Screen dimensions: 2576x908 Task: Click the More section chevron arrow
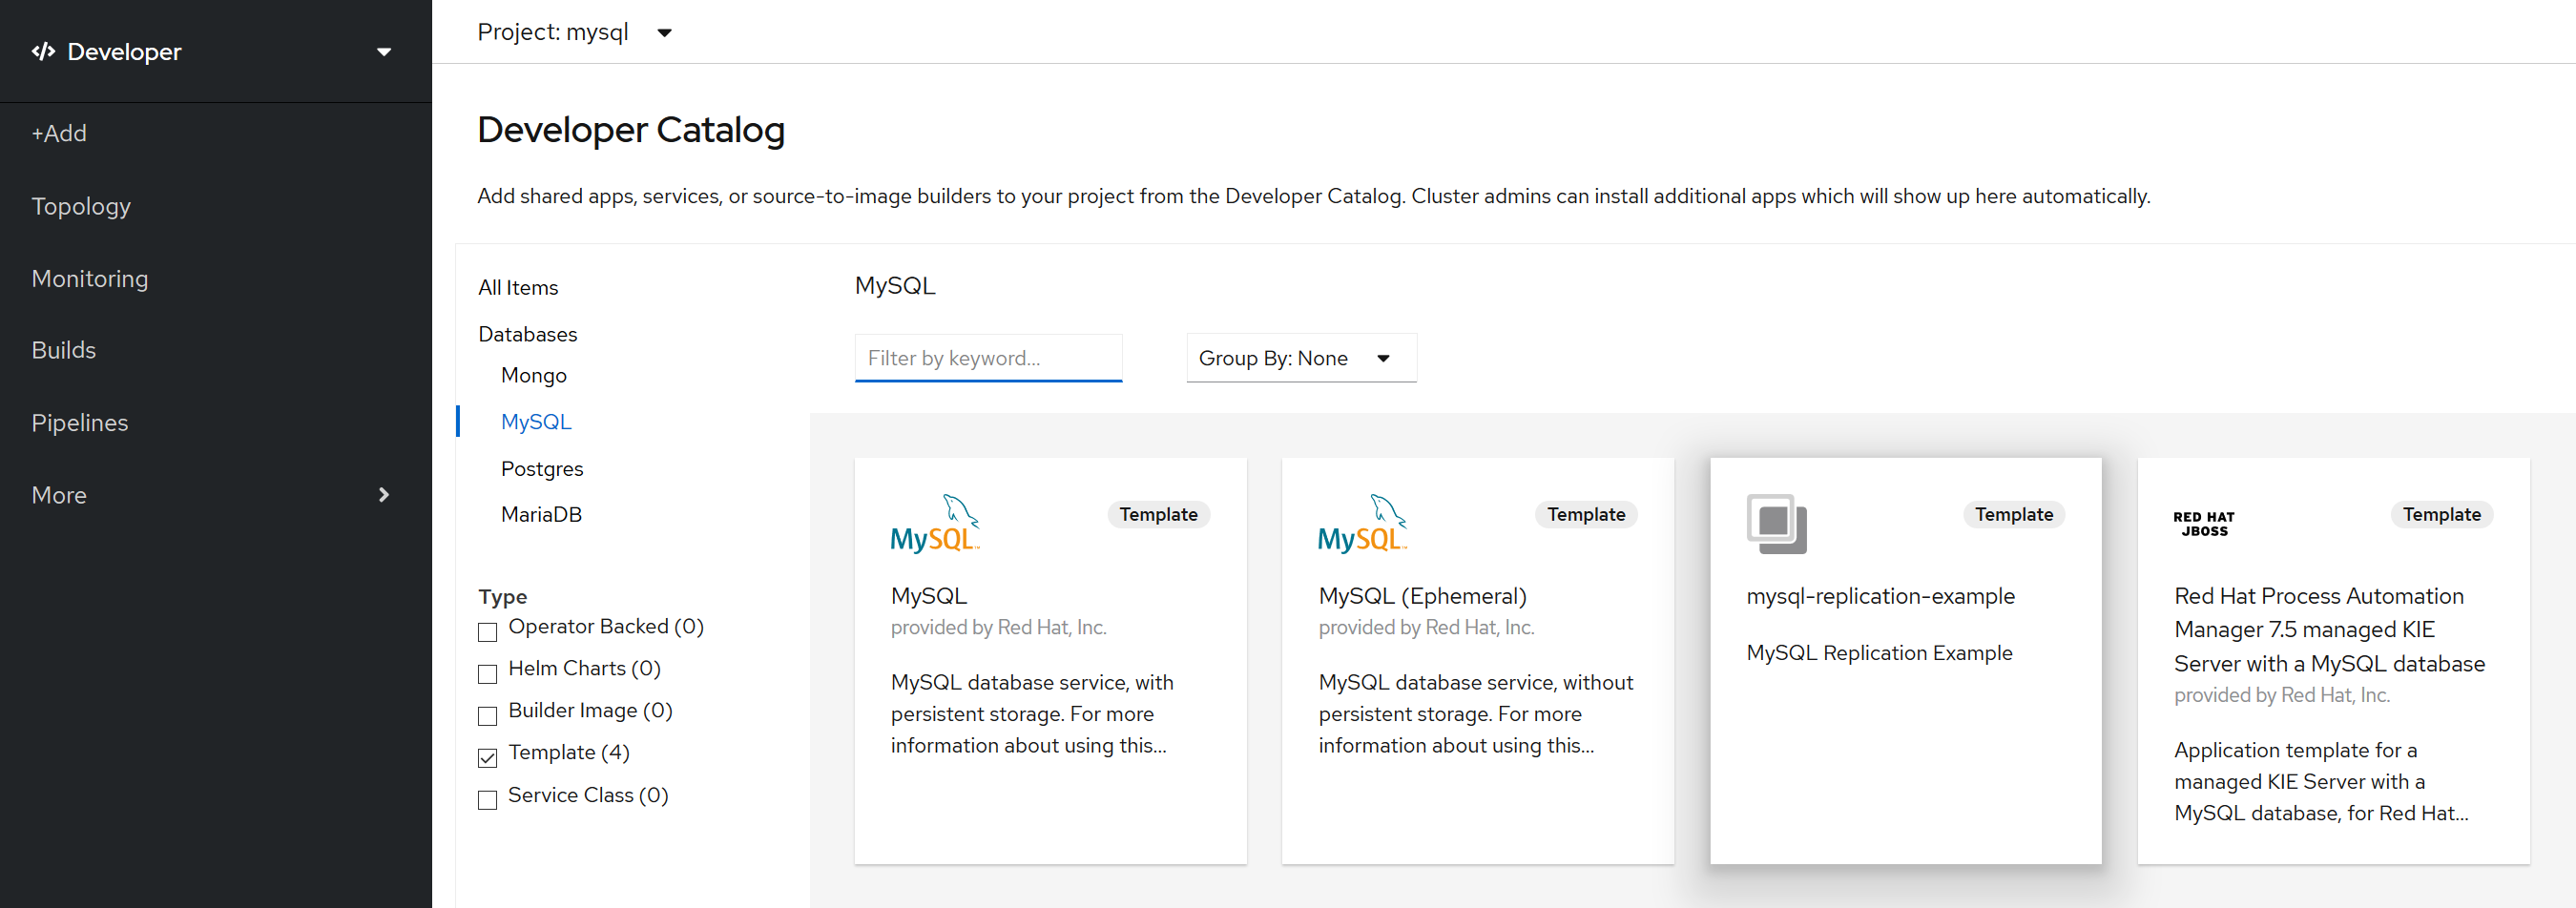[x=384, y=495]
